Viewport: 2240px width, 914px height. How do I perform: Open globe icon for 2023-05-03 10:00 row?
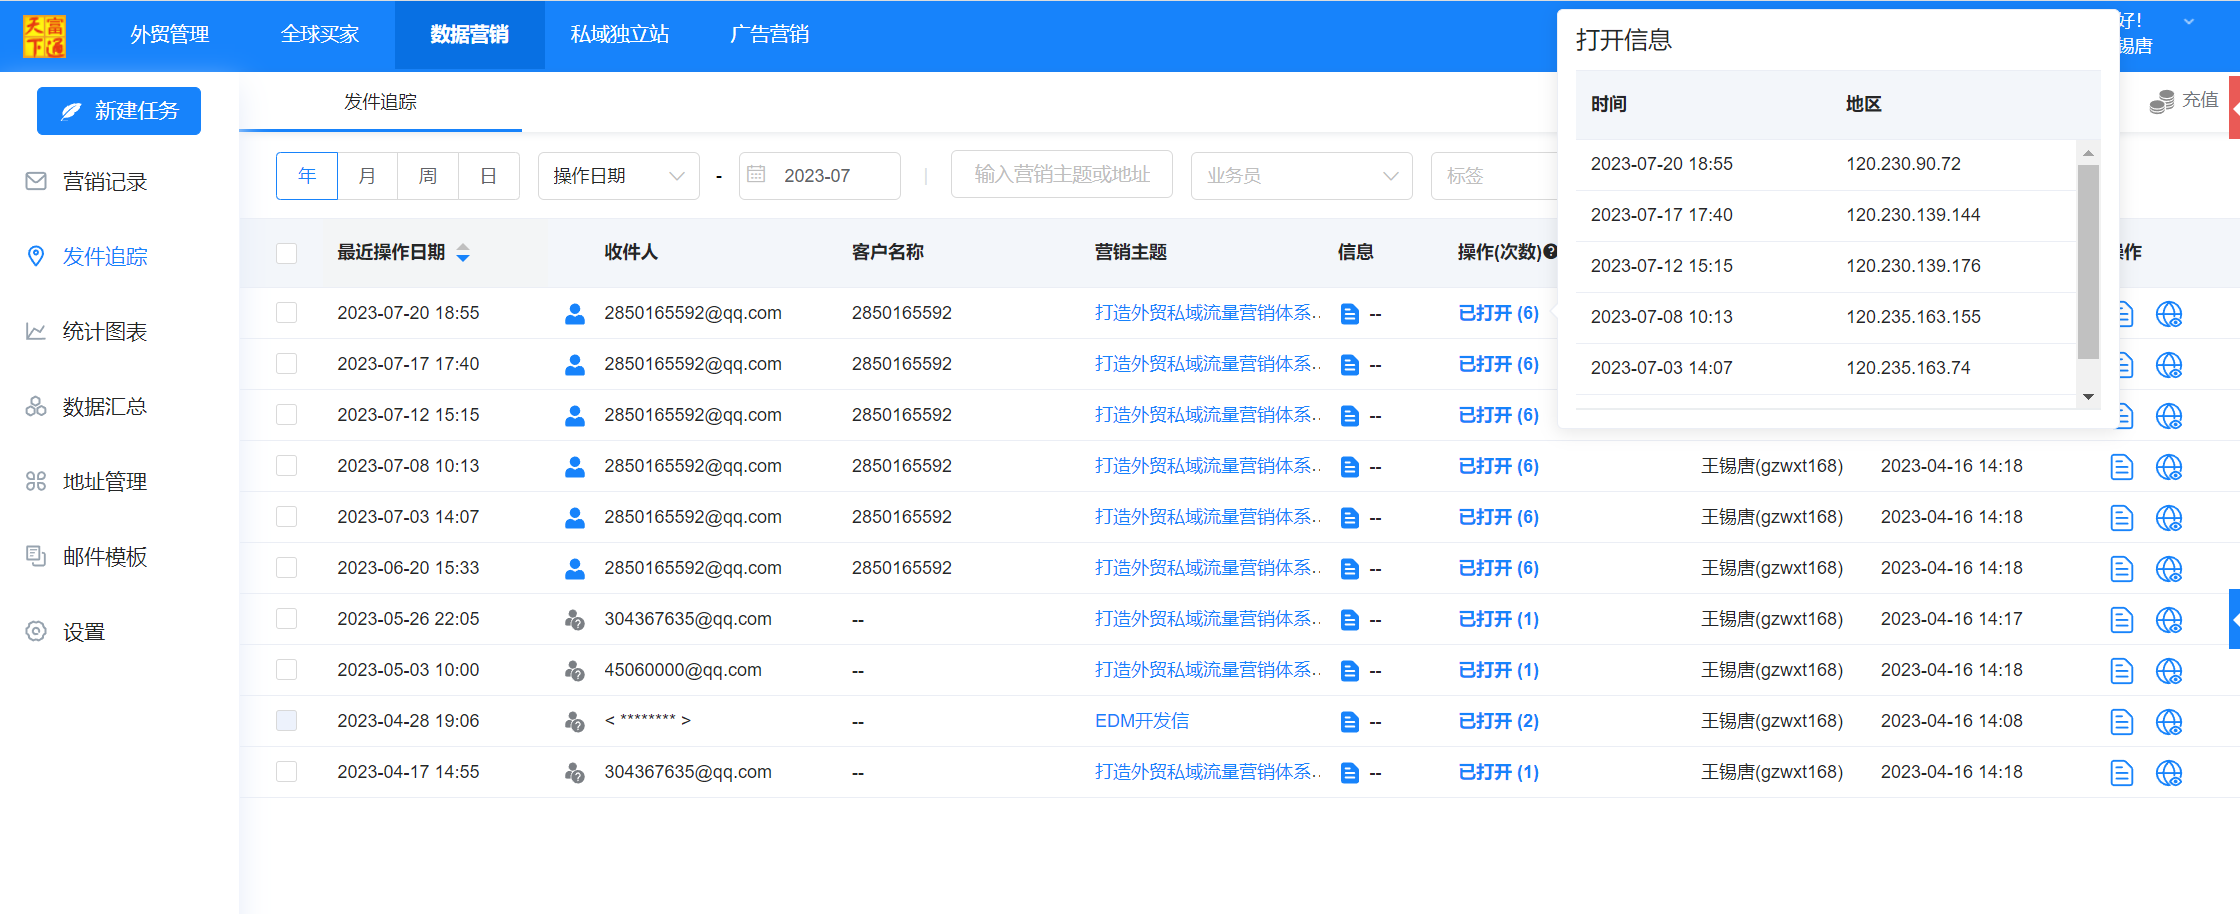2169,671
